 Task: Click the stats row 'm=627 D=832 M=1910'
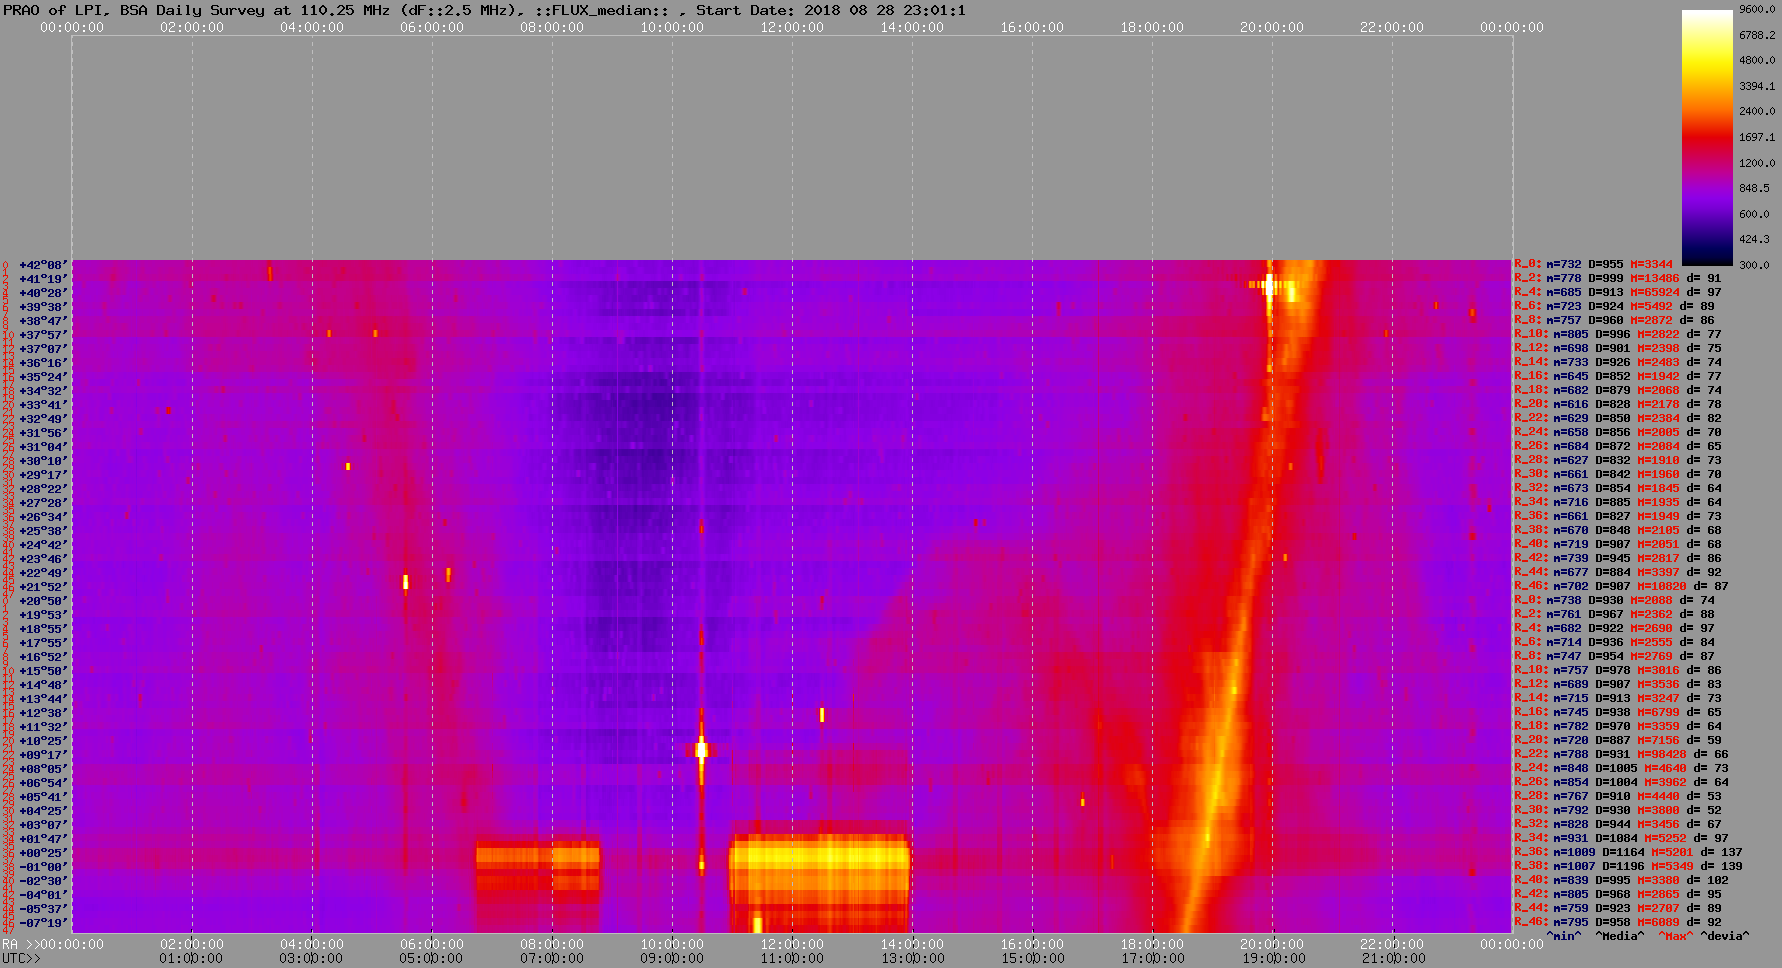pyautogui.click(x=1618, y=461)
